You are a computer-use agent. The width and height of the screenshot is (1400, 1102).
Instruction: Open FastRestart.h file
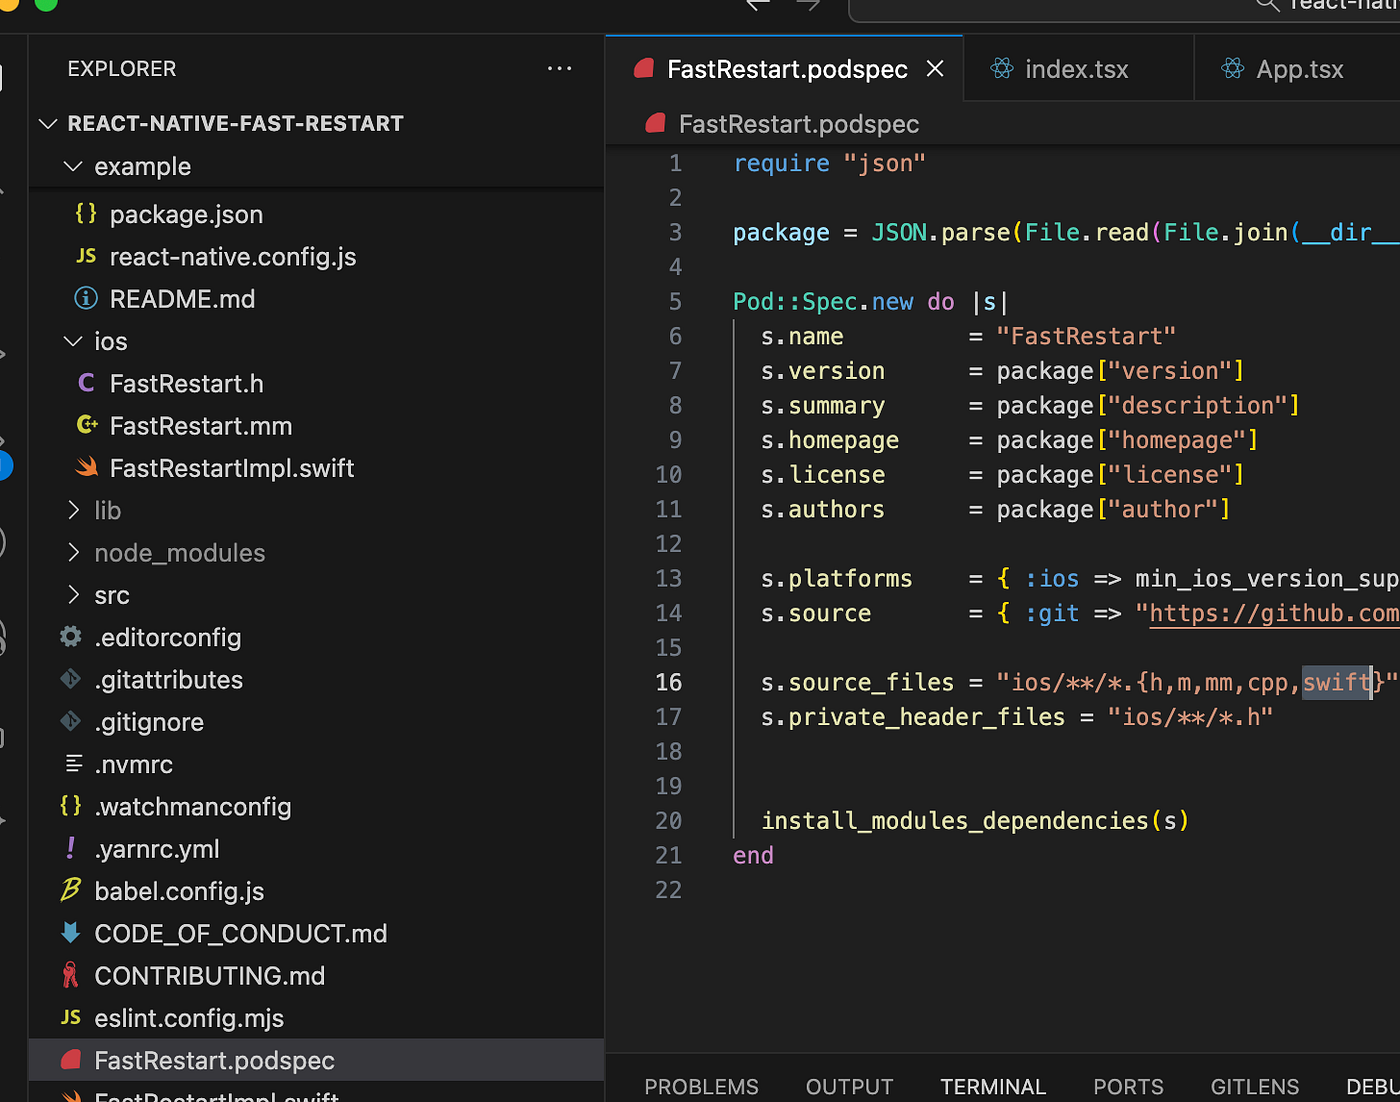[315, 383]
